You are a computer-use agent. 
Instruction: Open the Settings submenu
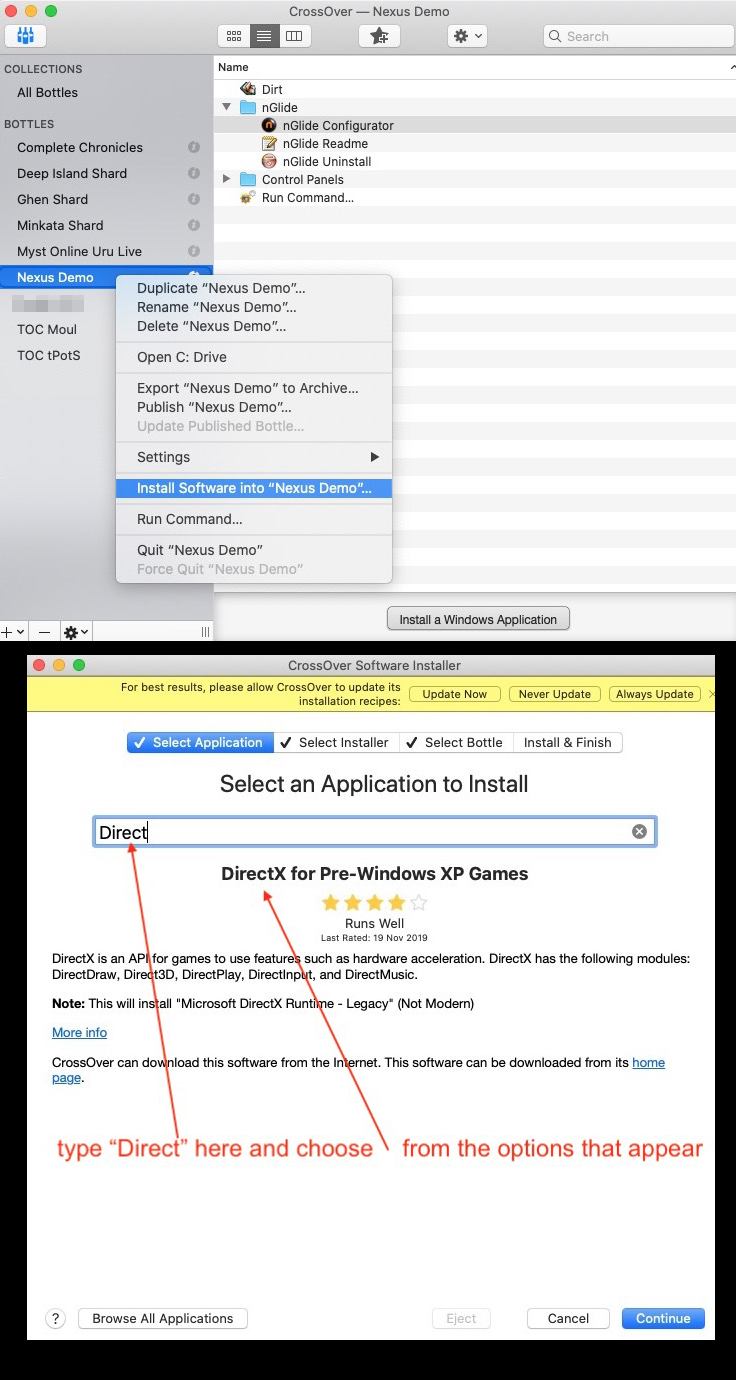pyautogui.click(x=254, y=457)
